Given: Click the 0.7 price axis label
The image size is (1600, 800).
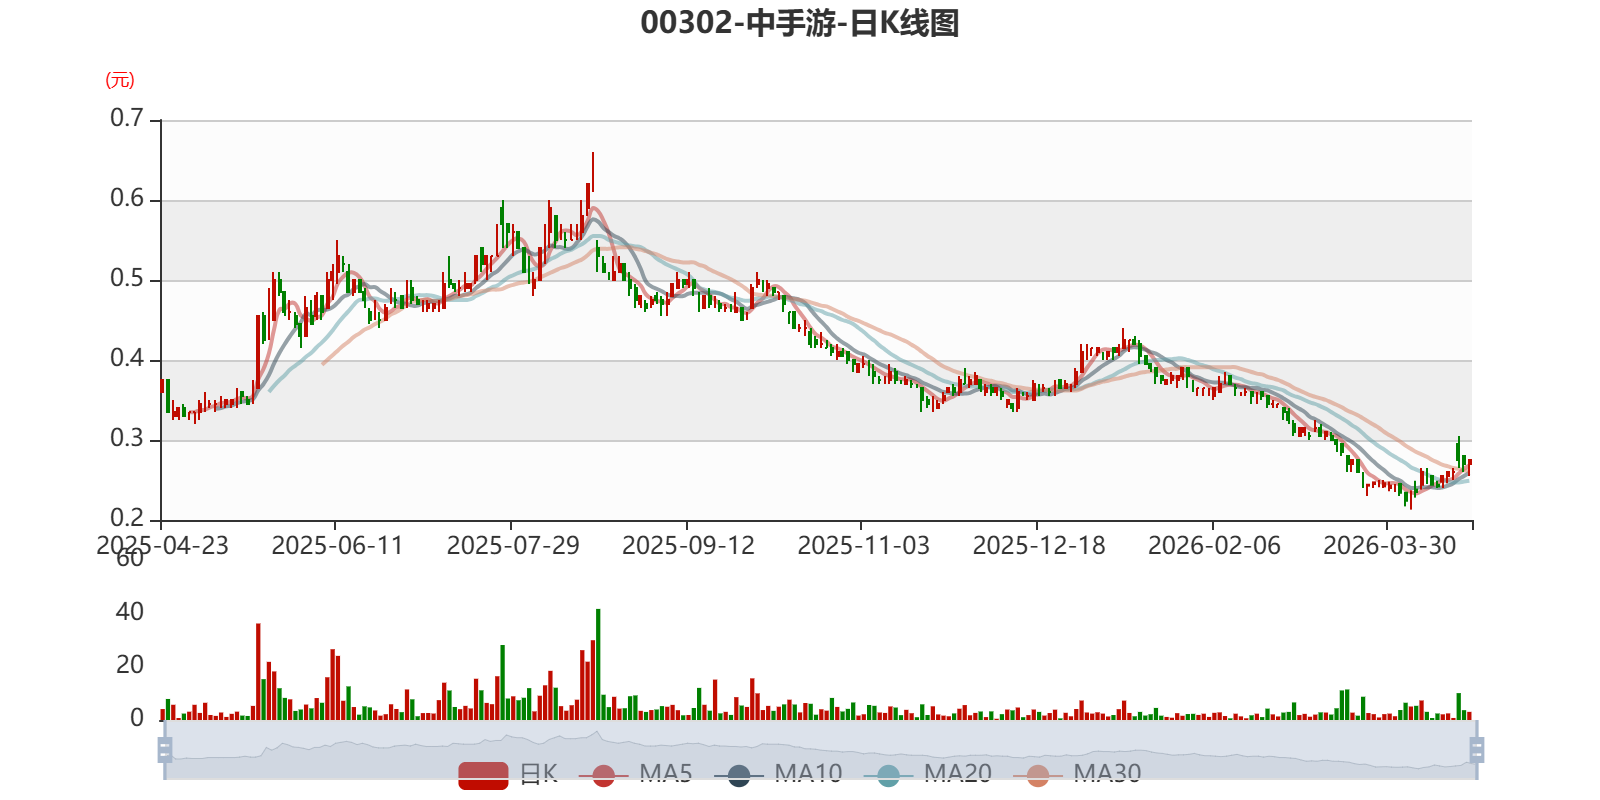Looking at the screenshot, I should click(127, 118).
